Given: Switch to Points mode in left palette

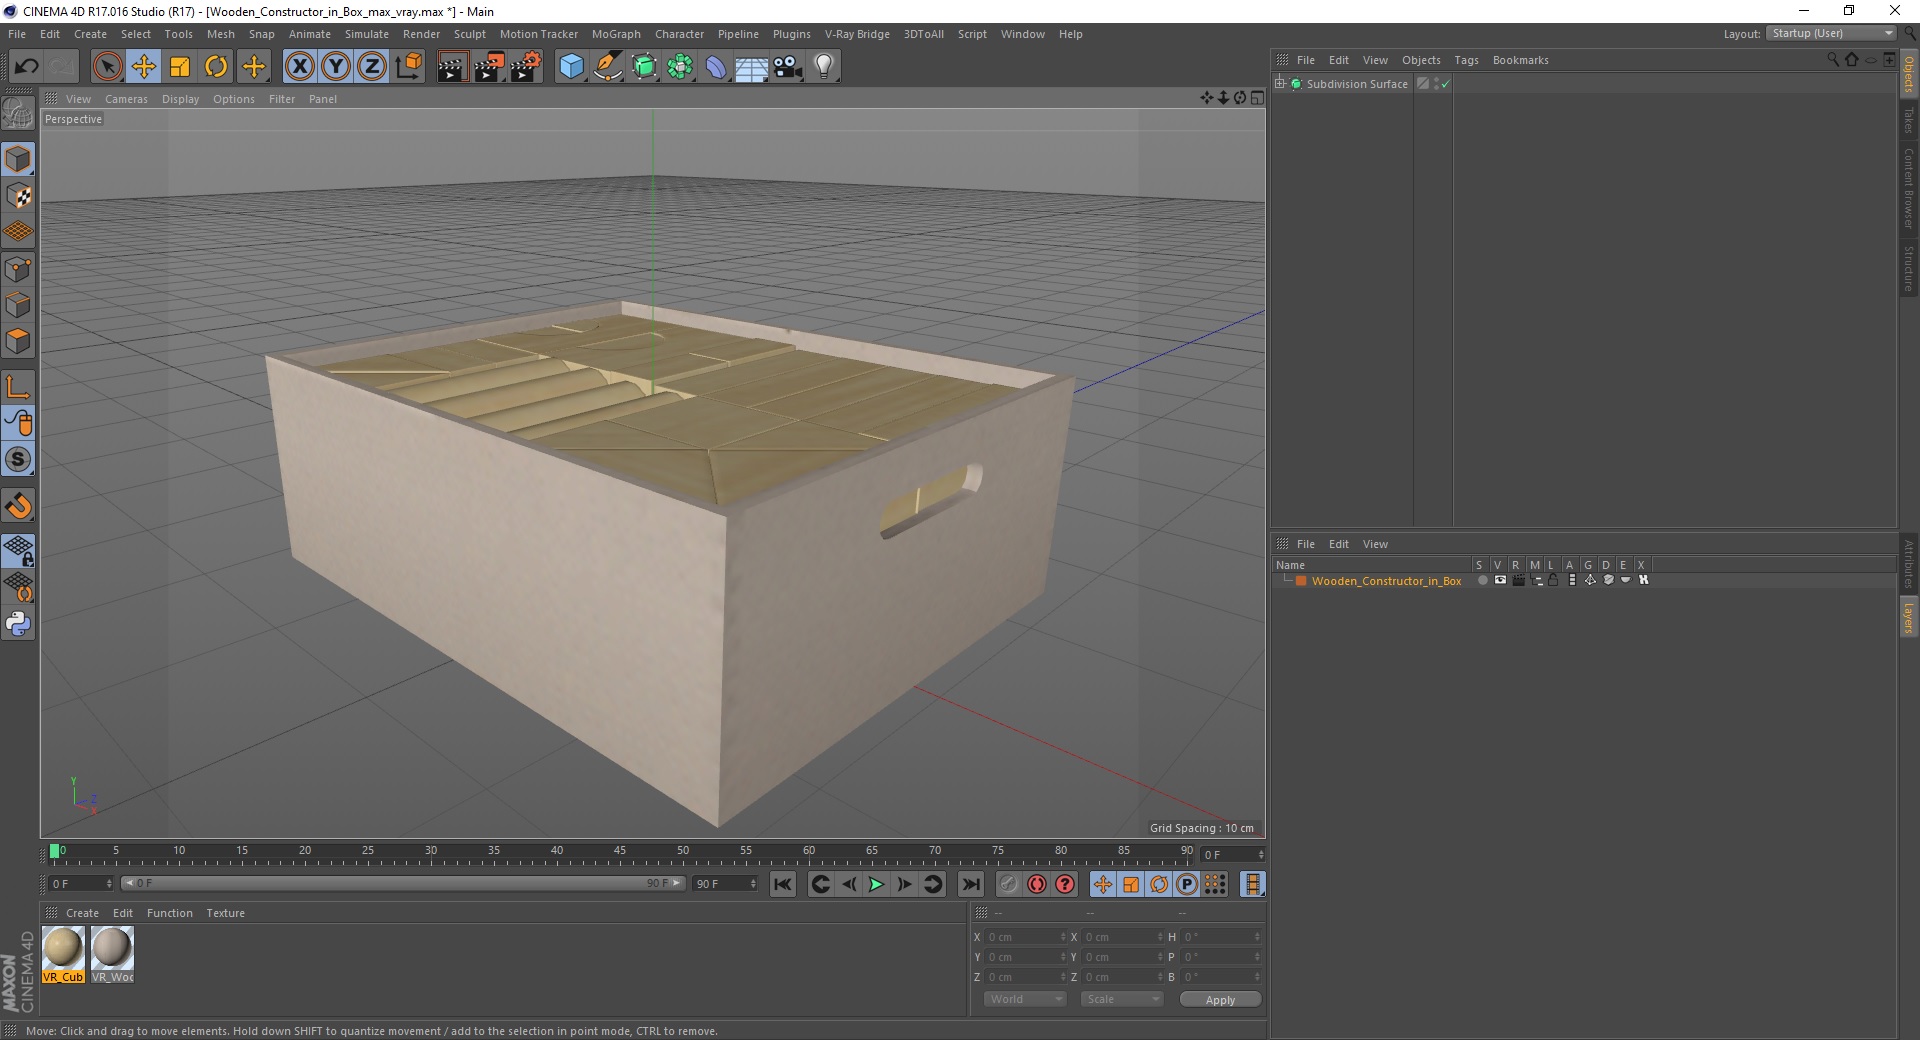Looking at the screenshot, I should point(18,269).
